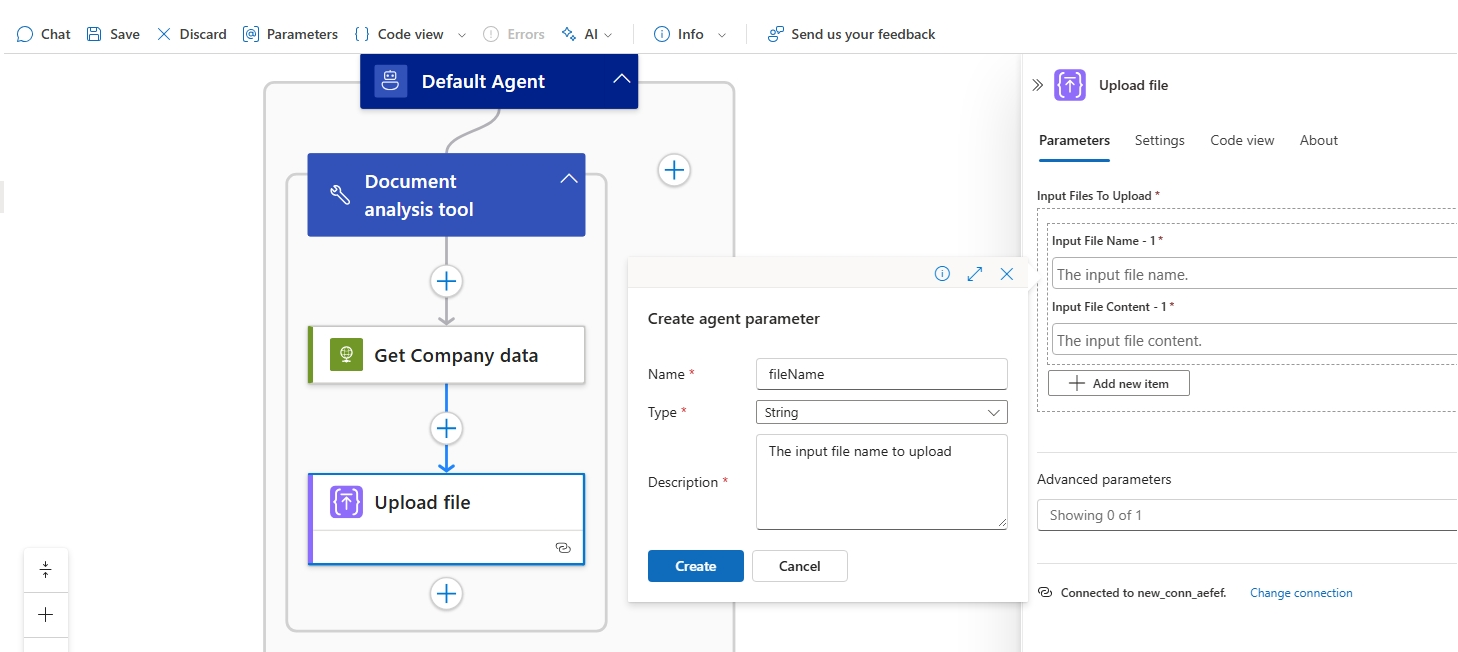Click the zoom plus icon bottom left

[46, 614]
